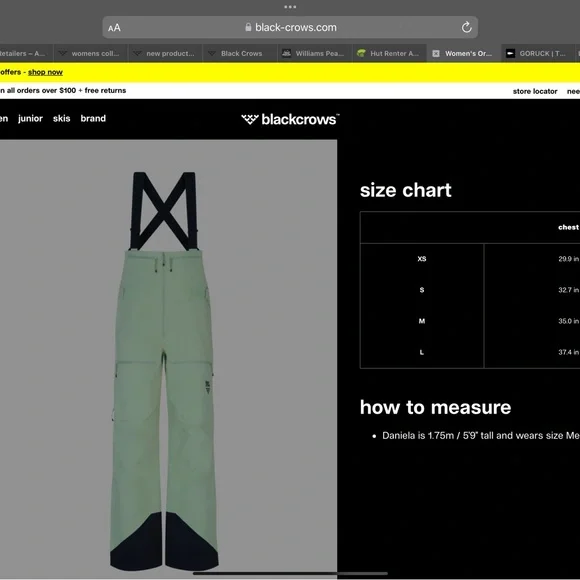This screenshot has height=580, width=580.
Task: Open the skis menu
Action: 61,118
